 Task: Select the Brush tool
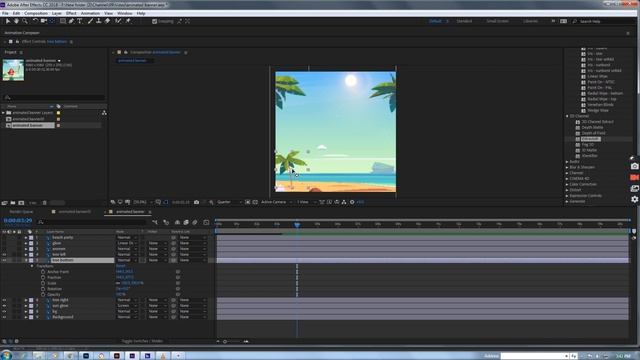(90, 21)
